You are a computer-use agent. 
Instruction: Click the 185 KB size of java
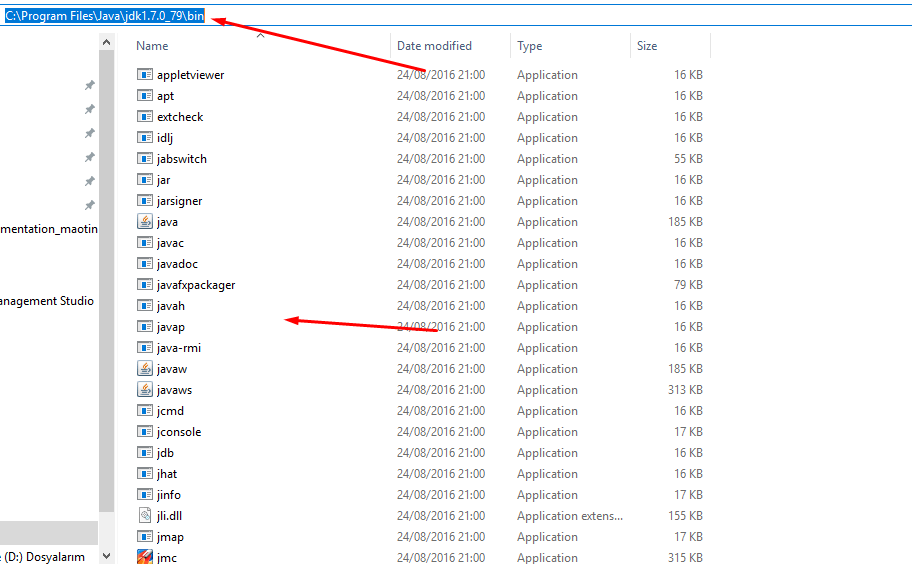coord(685,222)
